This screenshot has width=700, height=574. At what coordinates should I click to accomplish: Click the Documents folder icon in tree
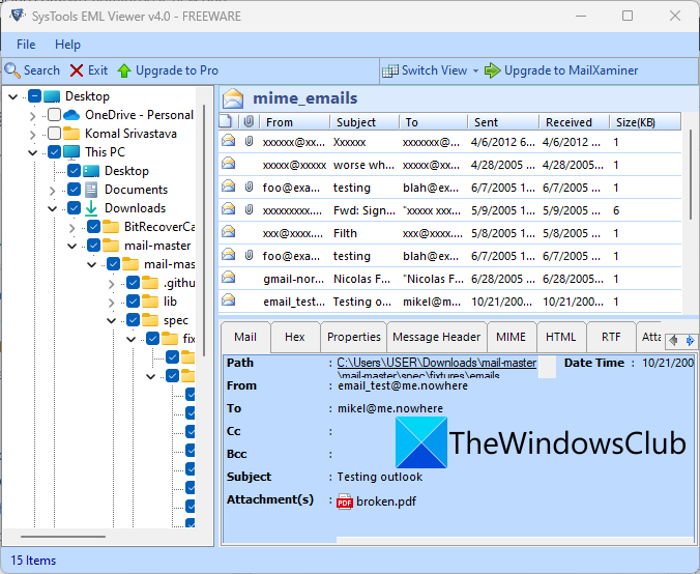click(91, 190)
